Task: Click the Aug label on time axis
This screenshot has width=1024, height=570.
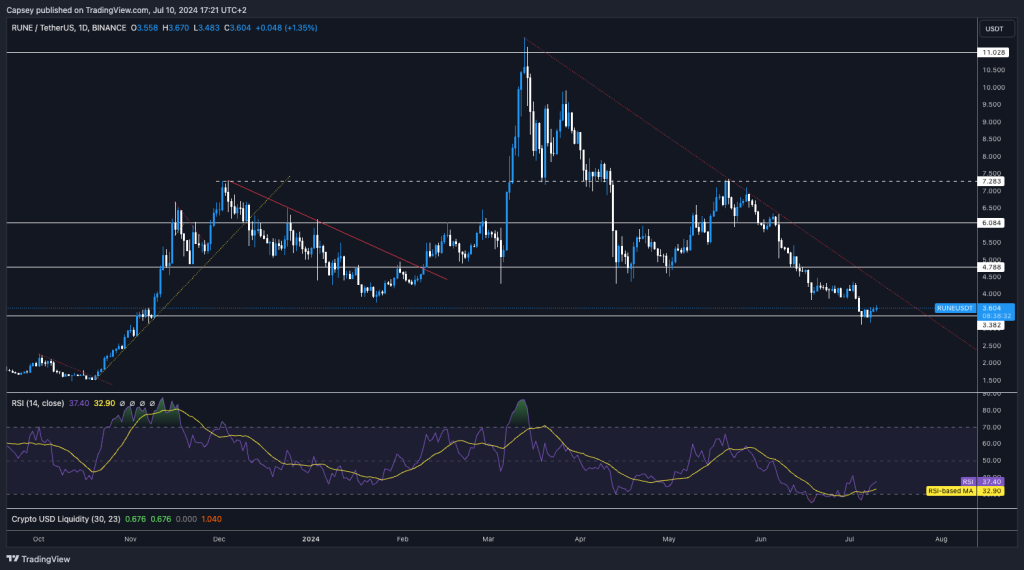Action: click(x=941, y=537)
